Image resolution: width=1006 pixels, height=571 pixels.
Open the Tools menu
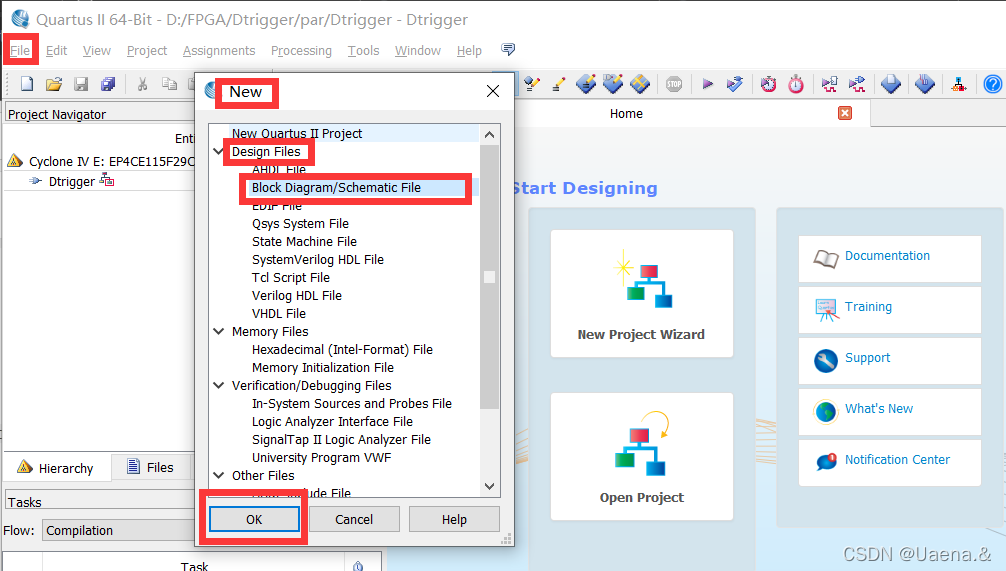[x=363, y=51]
